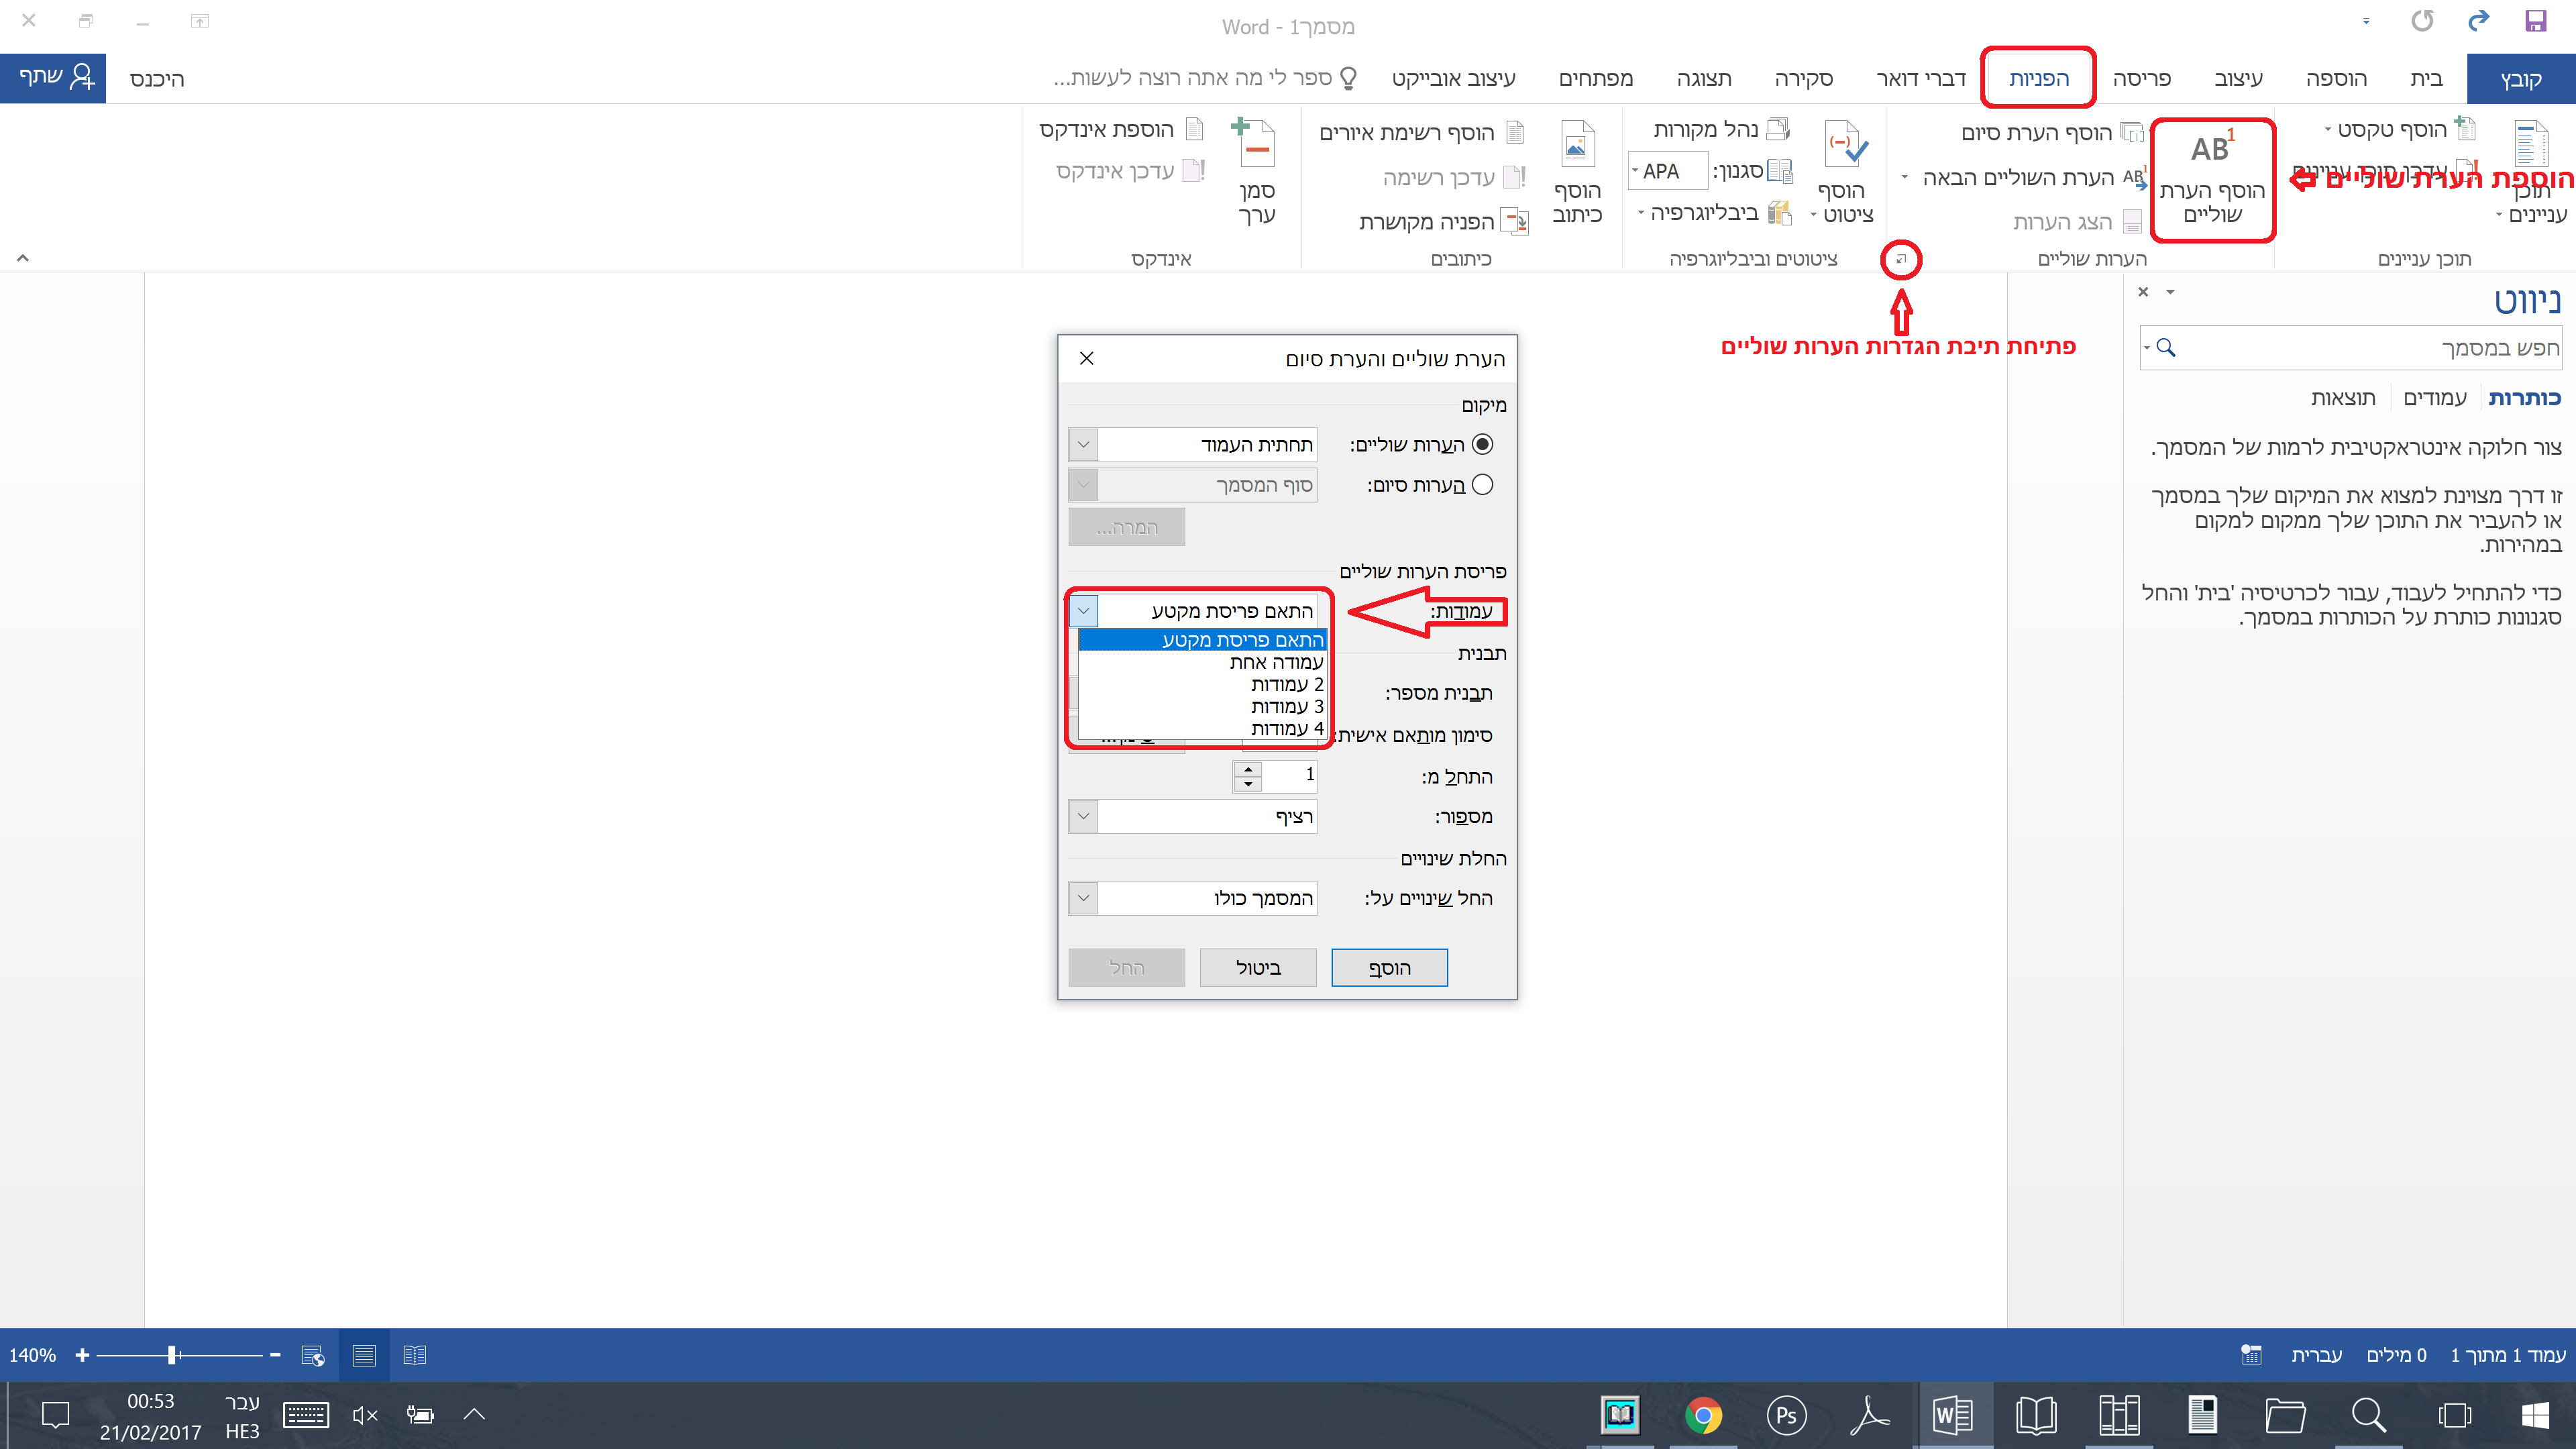Open Chrome from the taskbar
Image resolution: width=2576 pixels, height=1449 pixels.
1702,1415
